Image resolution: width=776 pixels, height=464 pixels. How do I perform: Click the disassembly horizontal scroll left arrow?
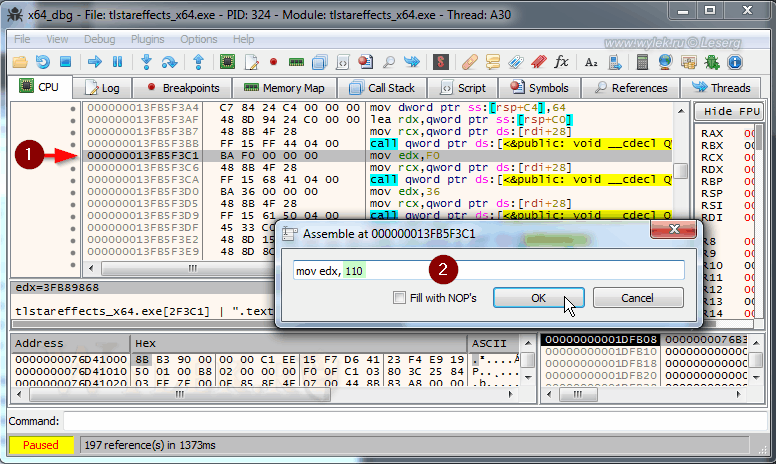91,269
